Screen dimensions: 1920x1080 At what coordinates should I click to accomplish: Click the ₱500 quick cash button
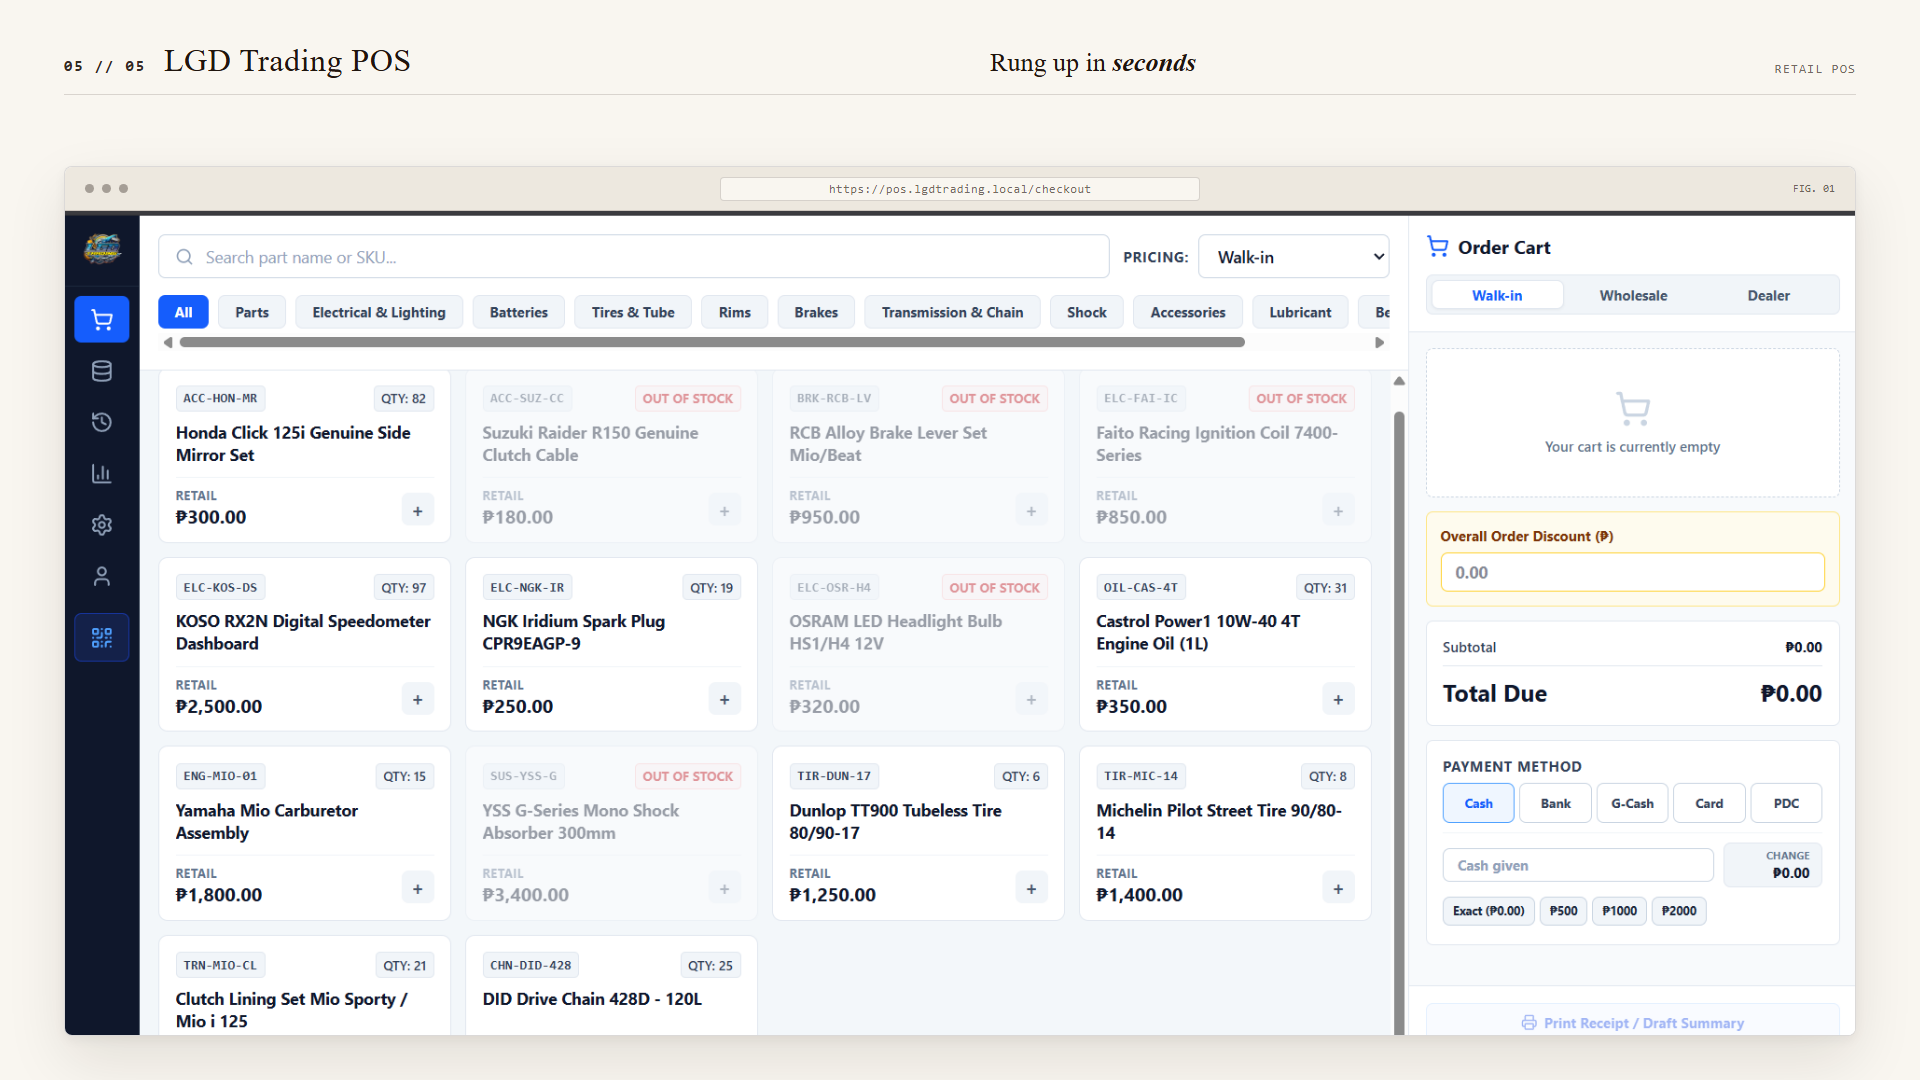pyautogui.click(x=1563, y=911)
